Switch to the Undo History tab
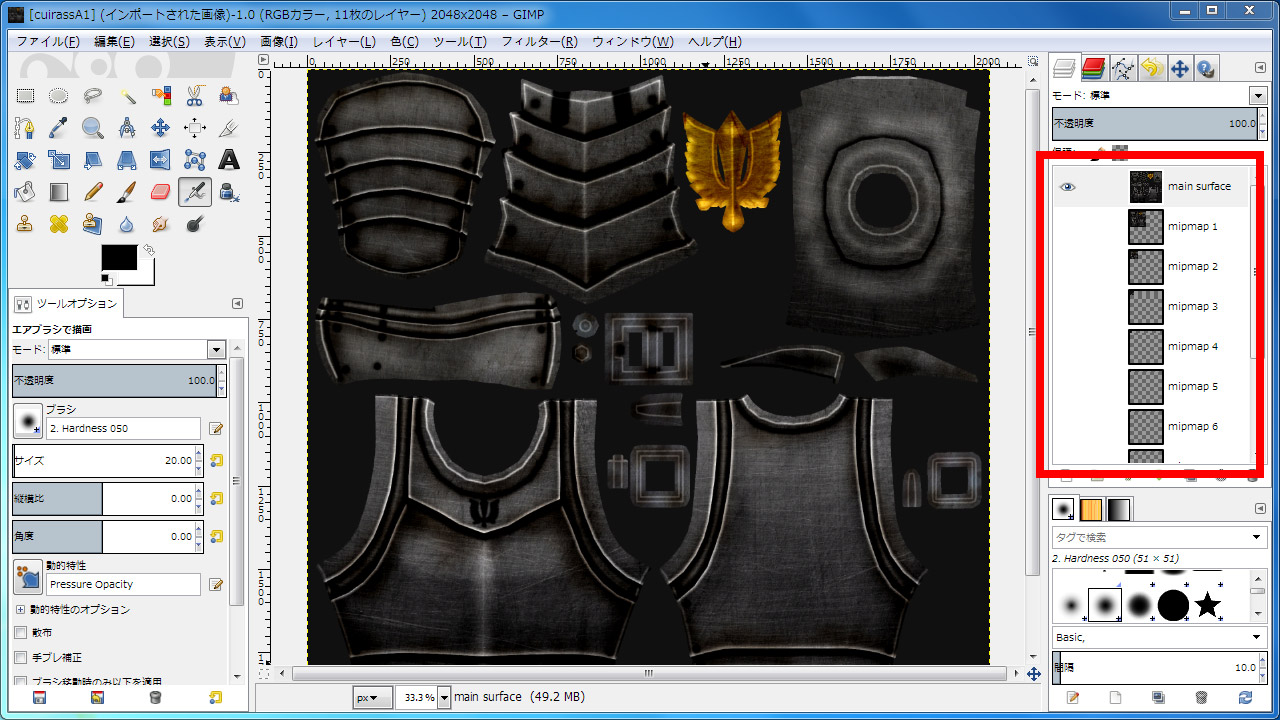Viewport: 1280px width, 720px height. click(1151, 68)
